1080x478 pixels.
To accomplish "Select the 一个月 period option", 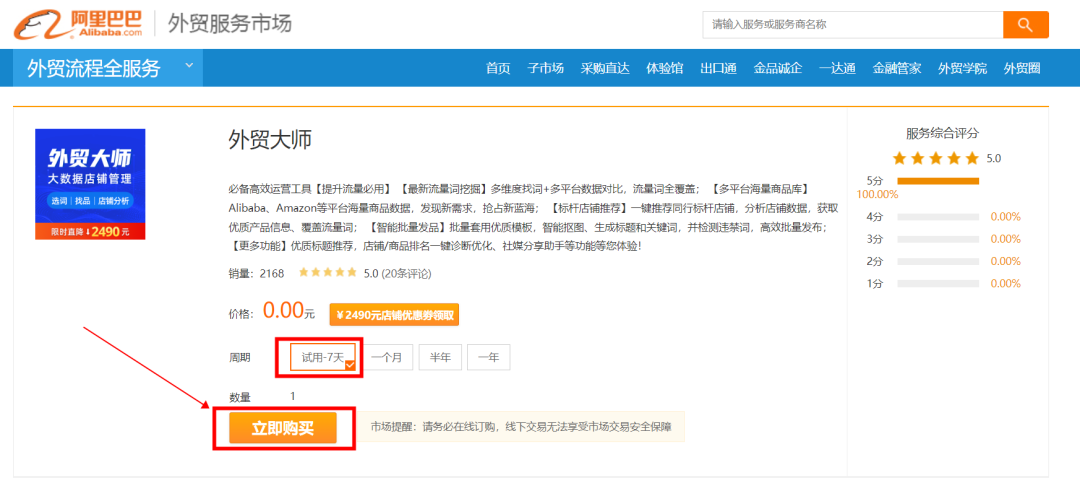I will click(x=388, y=357).
